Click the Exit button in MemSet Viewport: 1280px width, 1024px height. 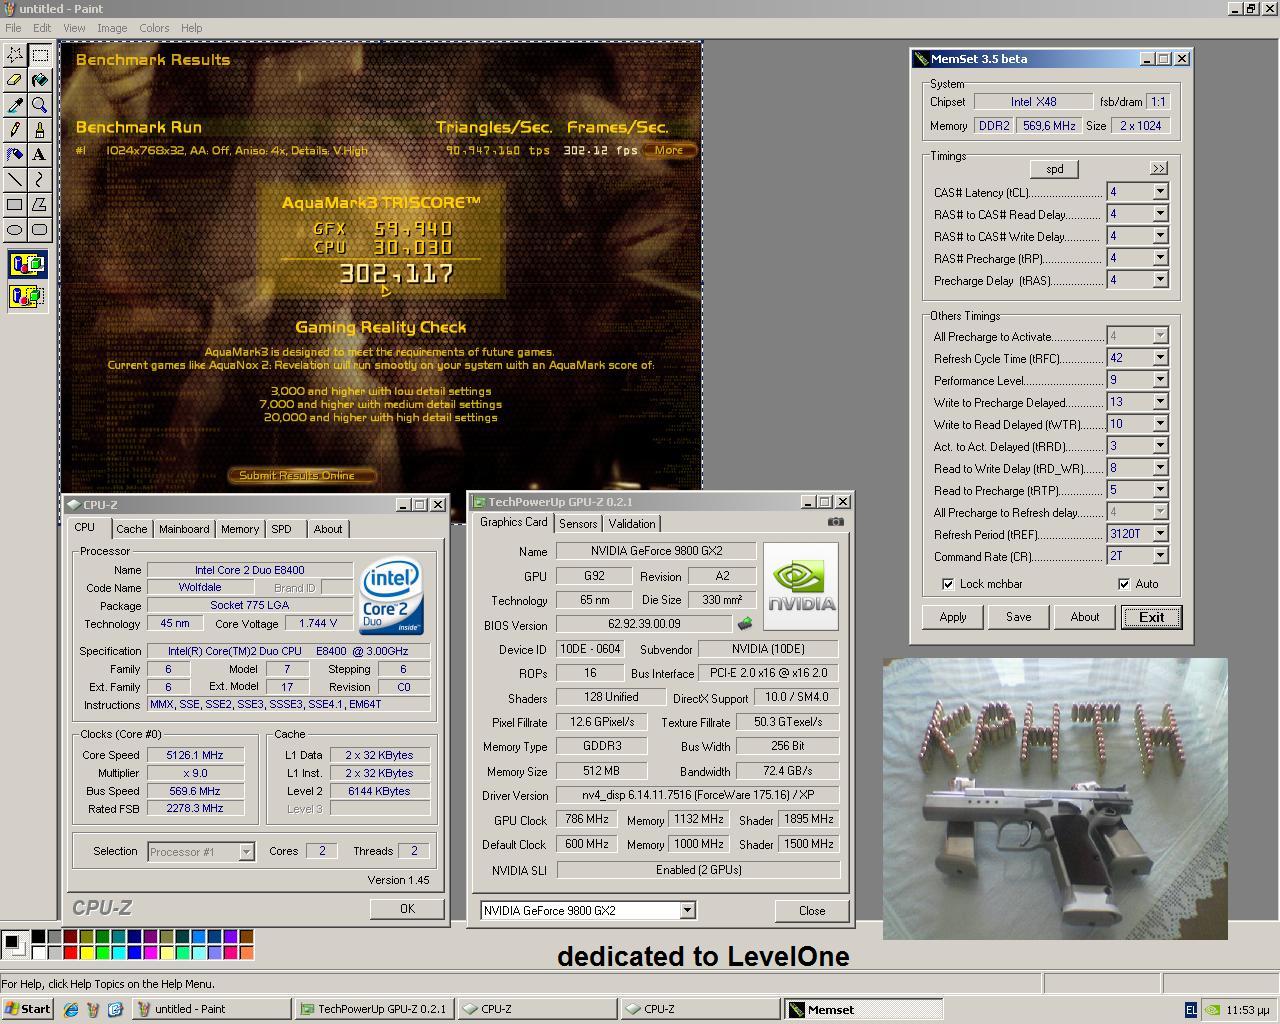pyautogui.click(x=1151, y=617)
